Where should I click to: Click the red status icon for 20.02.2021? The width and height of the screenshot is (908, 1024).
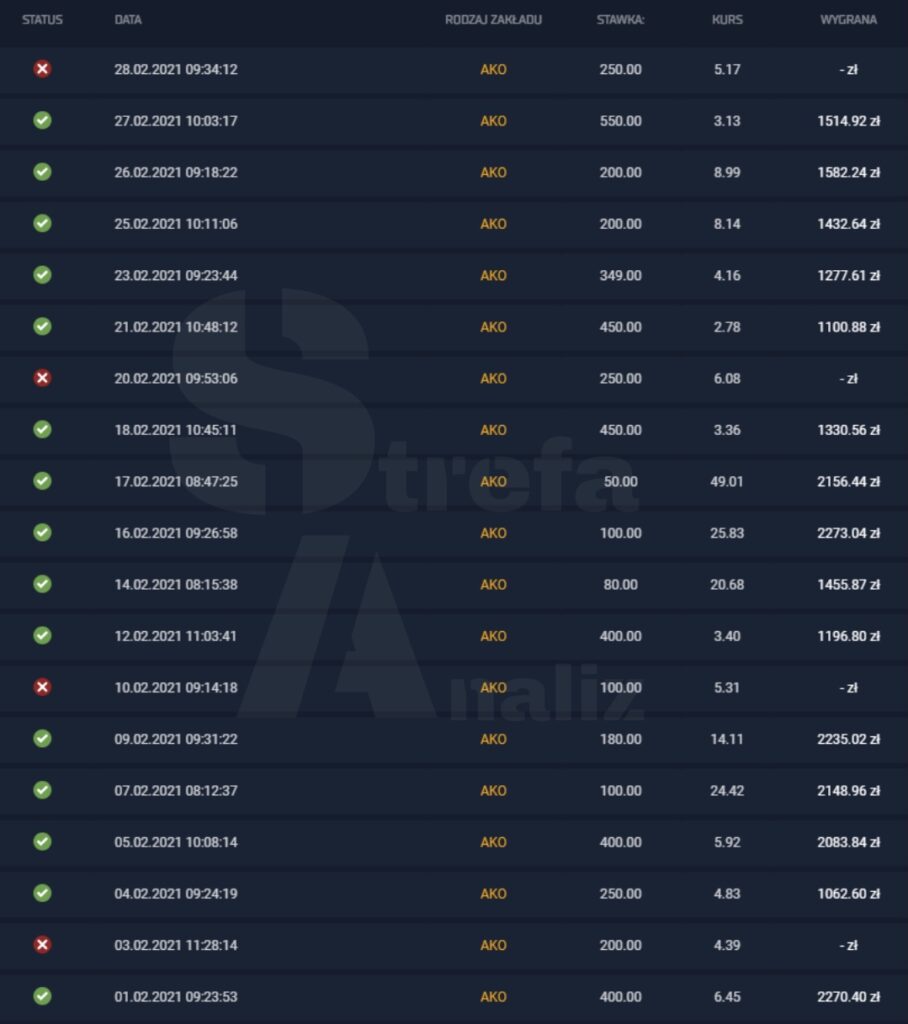42,378
